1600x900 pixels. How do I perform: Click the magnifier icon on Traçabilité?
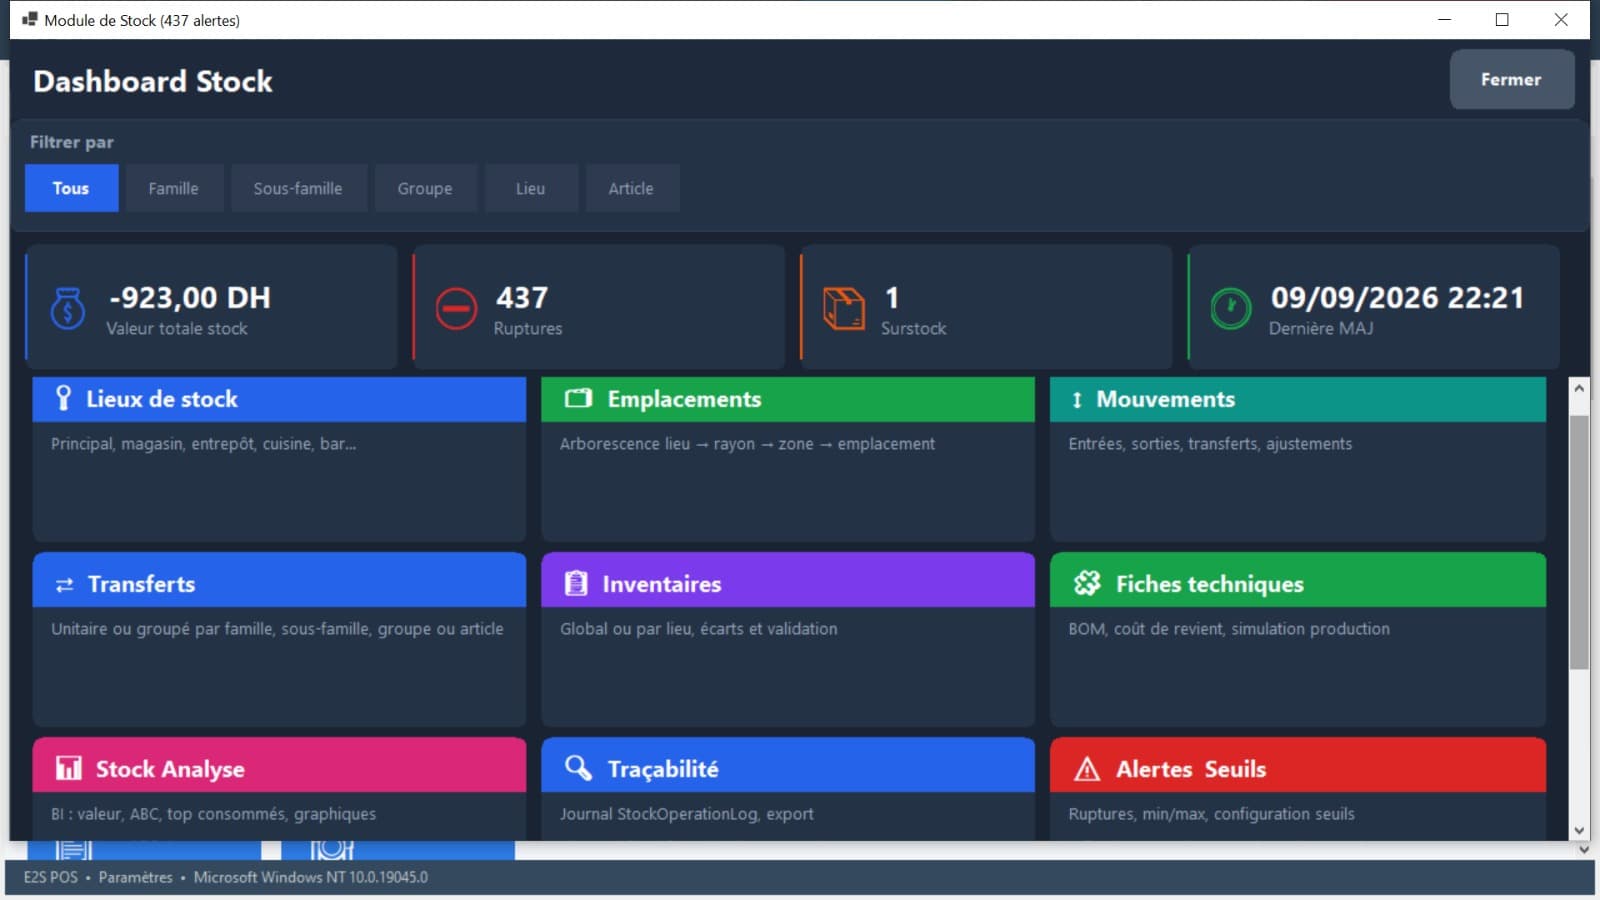click(x=578, y=767)
